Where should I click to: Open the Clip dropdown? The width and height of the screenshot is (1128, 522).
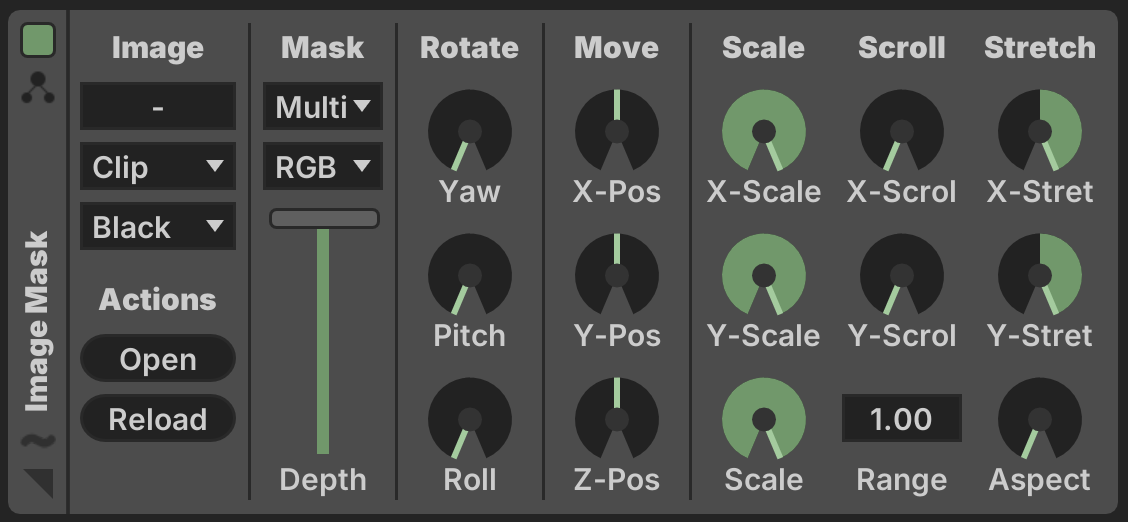(x=158, y=166)
